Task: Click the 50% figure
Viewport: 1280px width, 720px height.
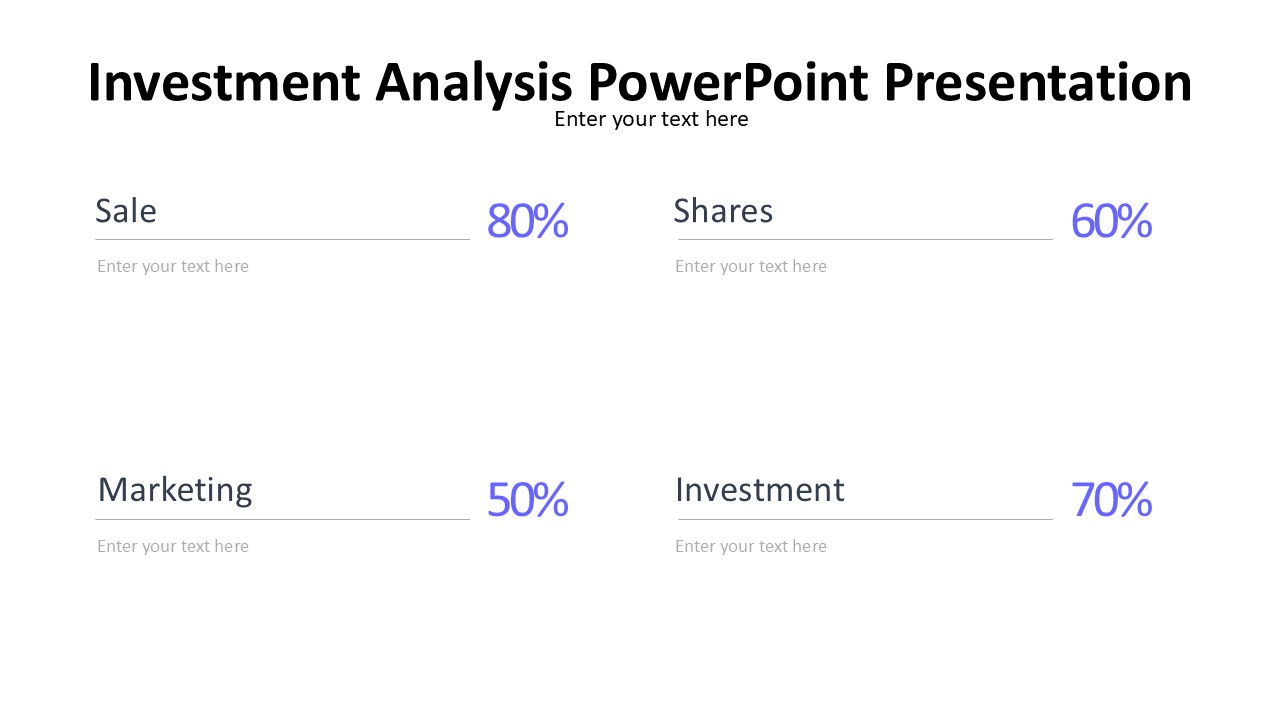Action: click(527, 500)
